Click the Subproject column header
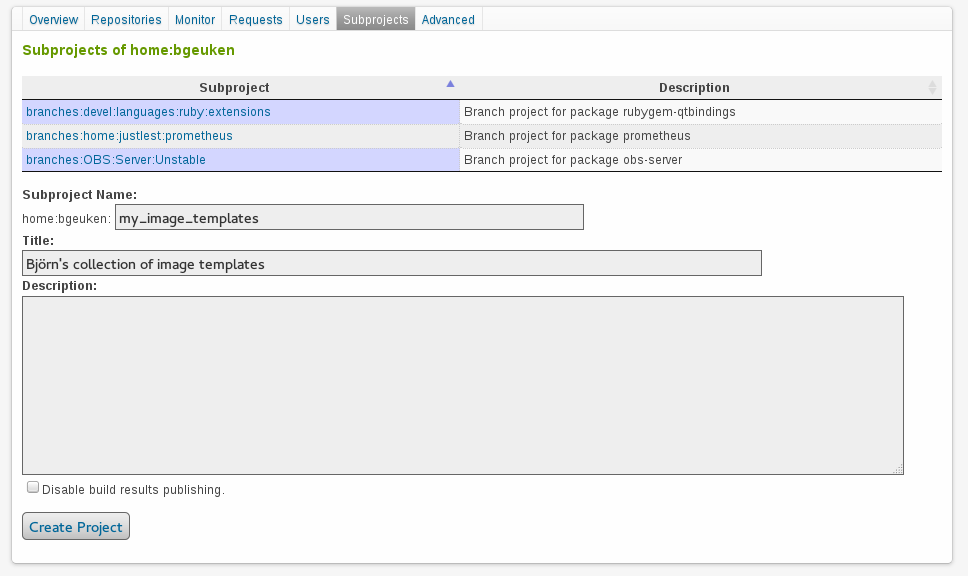 234,88
